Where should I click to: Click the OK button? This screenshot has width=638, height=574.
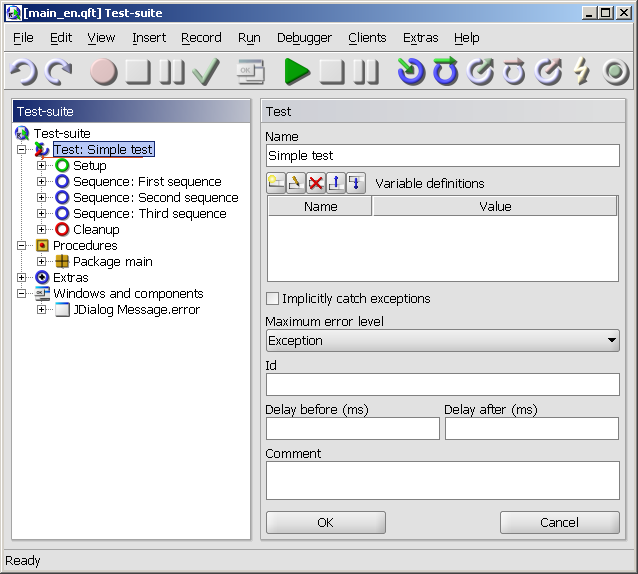click(x=325, y=522)
